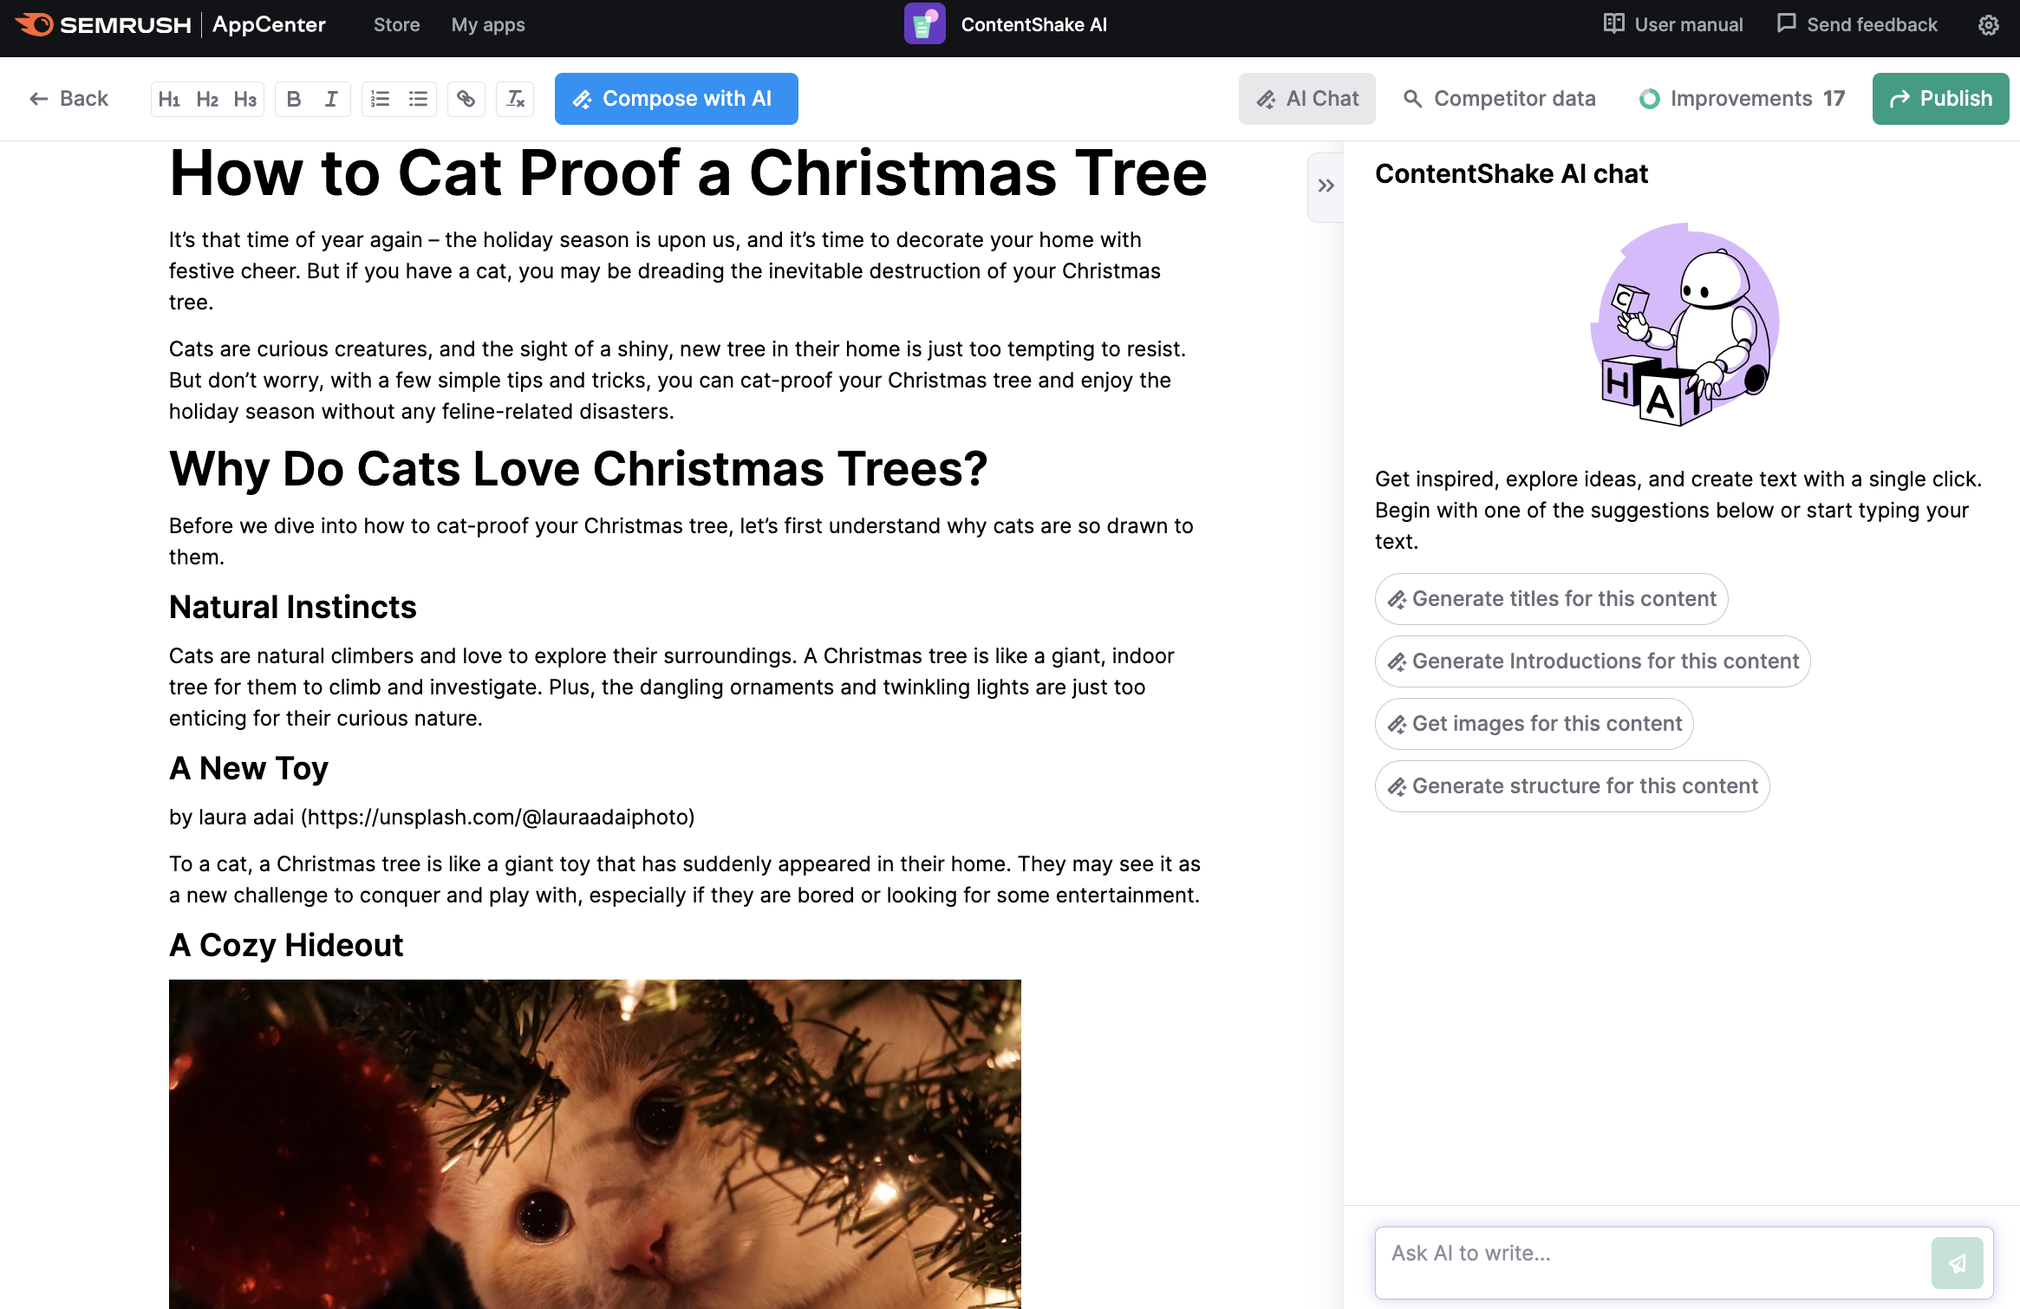Click the Heading H2 icon
Image resolution: width=2020 pixels, height=1309 pixels.
point(206,99)
